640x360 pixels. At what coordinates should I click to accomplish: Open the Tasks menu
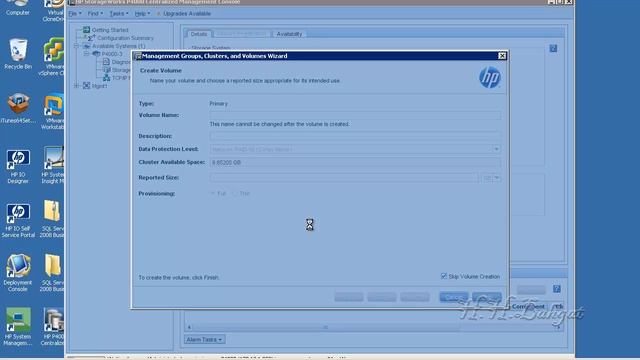pyautogui.click(x=119, y=13)
